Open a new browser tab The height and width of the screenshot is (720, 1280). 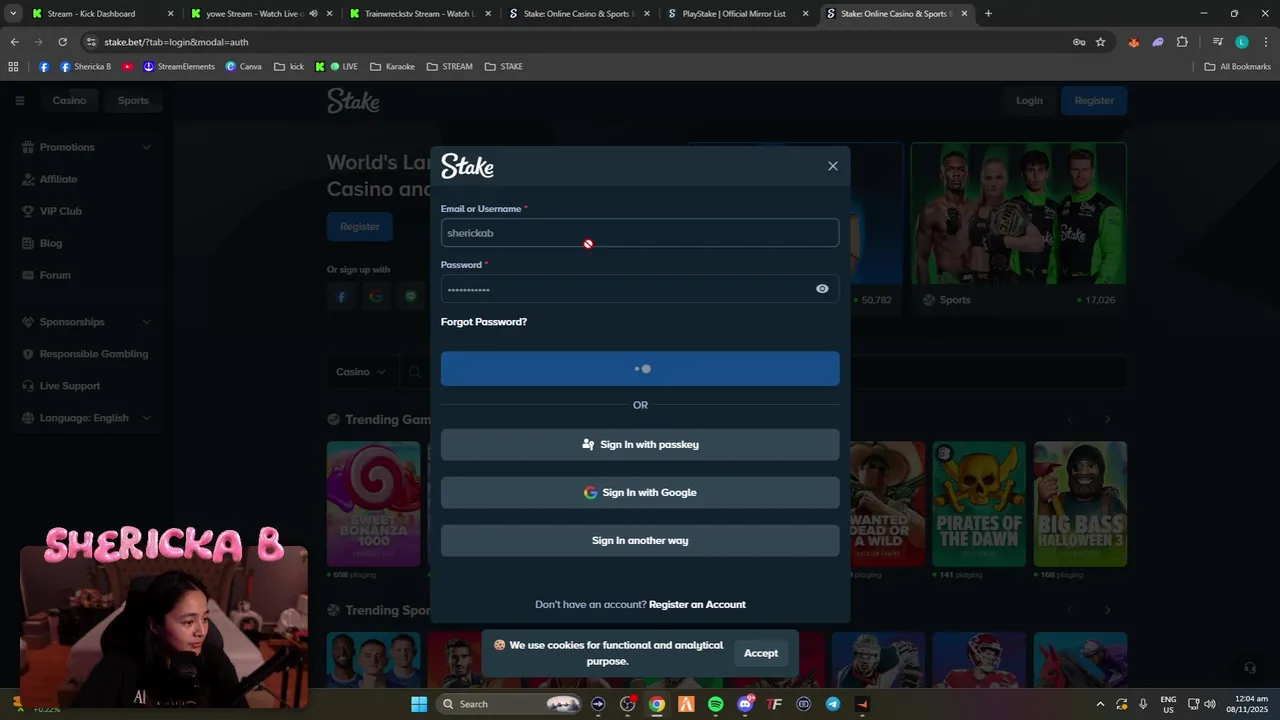coord(988,14)
